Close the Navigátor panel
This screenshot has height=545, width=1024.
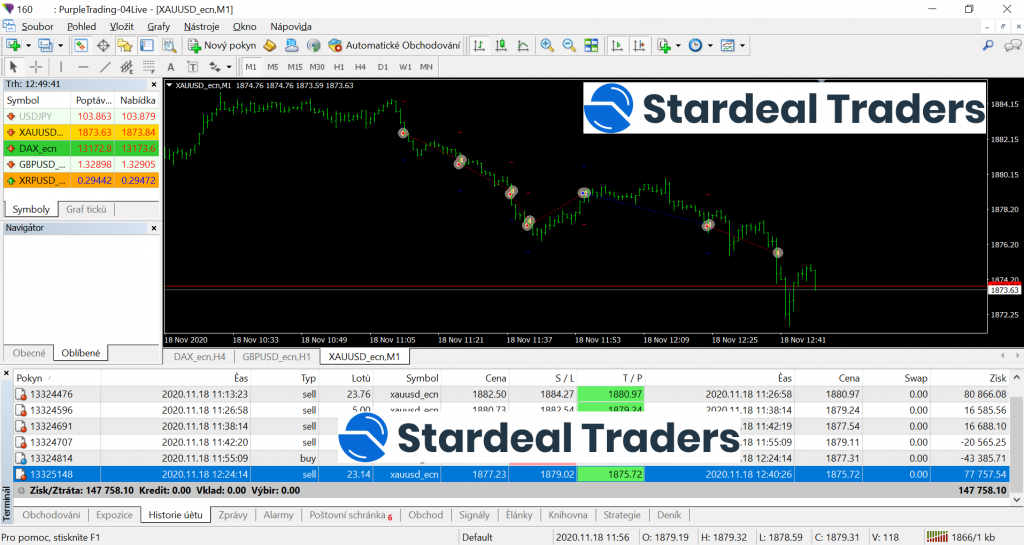tap(154, 228)
